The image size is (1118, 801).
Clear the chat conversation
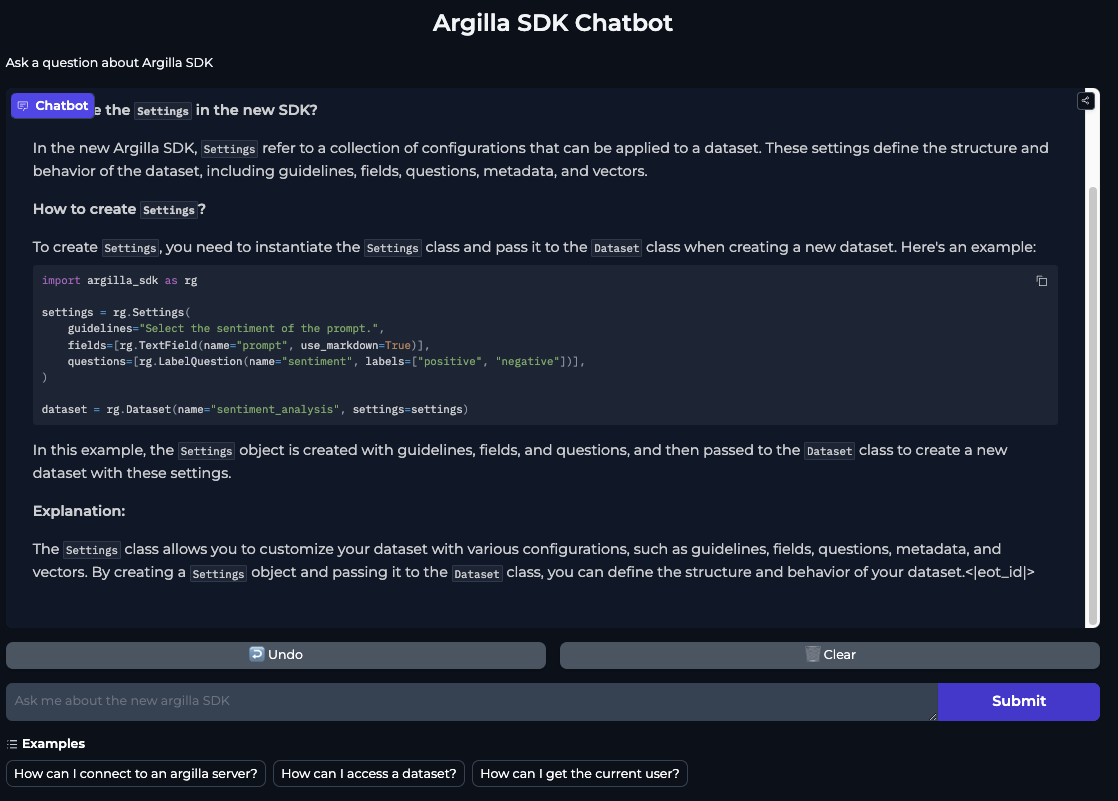click(829, 654)
